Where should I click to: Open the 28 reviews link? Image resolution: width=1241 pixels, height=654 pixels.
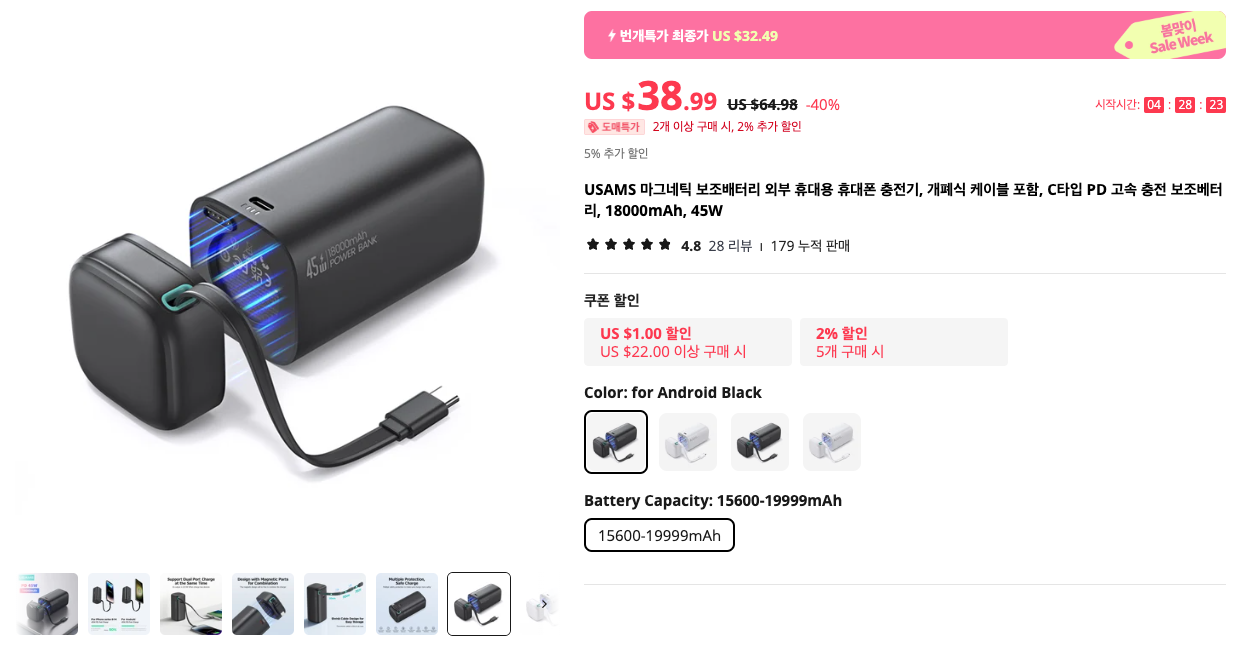click(730, 245)
